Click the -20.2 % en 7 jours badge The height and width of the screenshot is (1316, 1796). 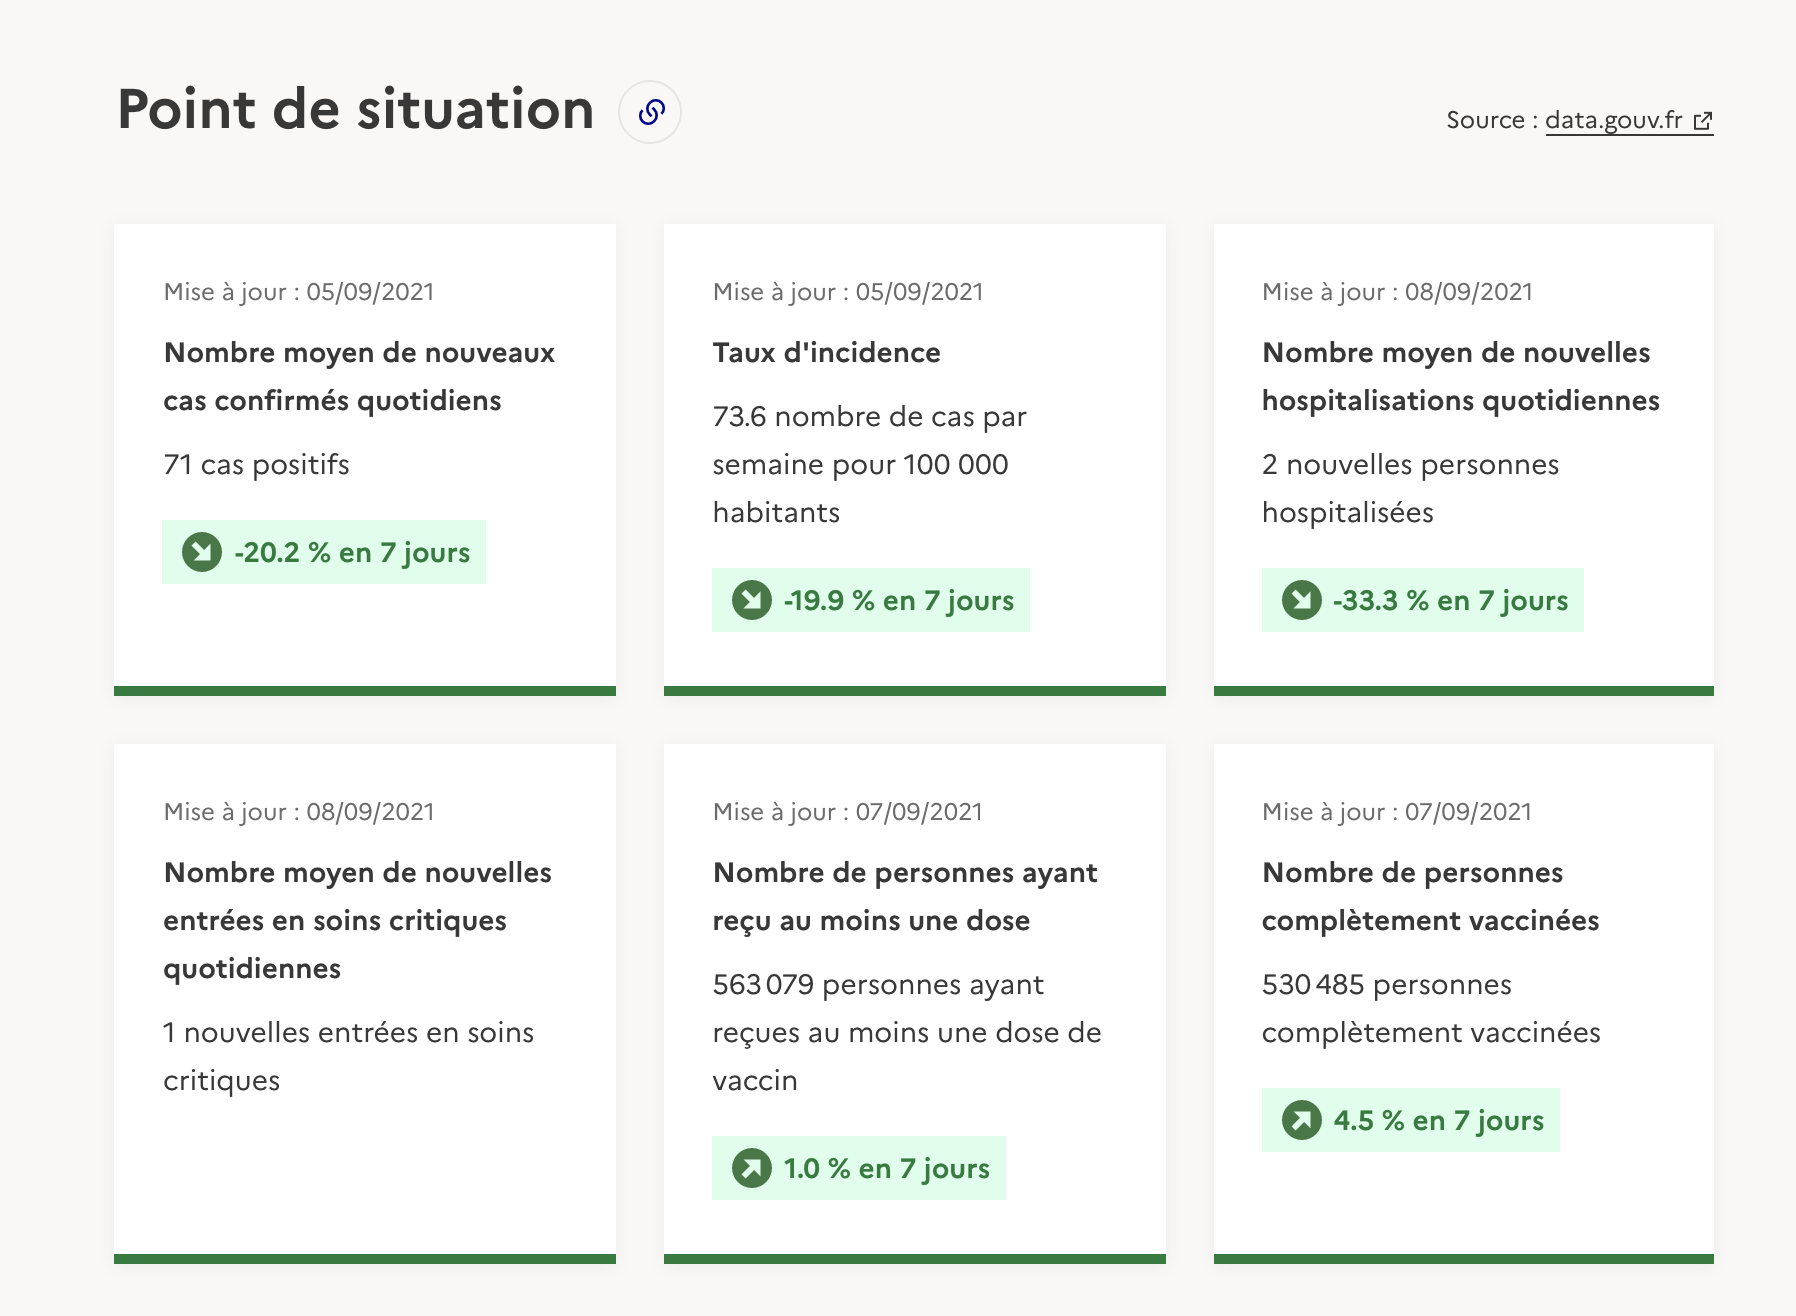tap(324, 552)
